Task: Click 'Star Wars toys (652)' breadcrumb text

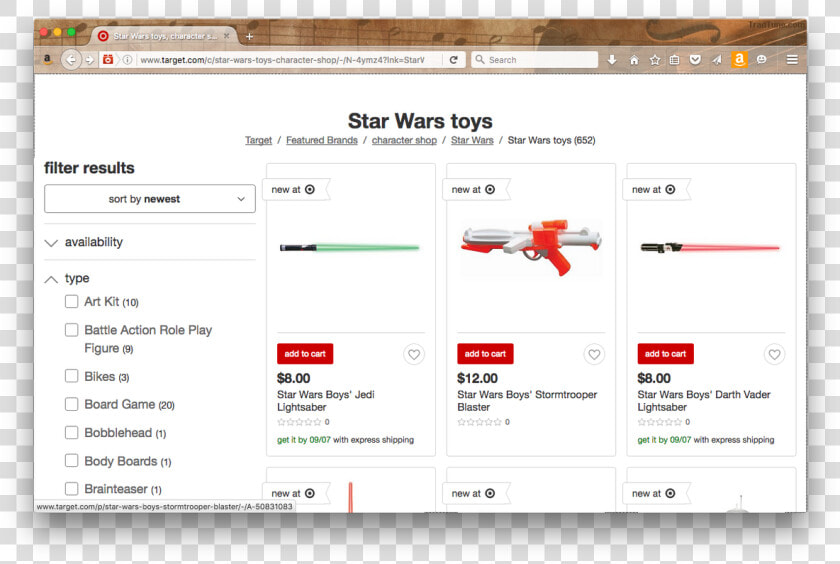Action: pyautogui.click(x=551, y=140)
